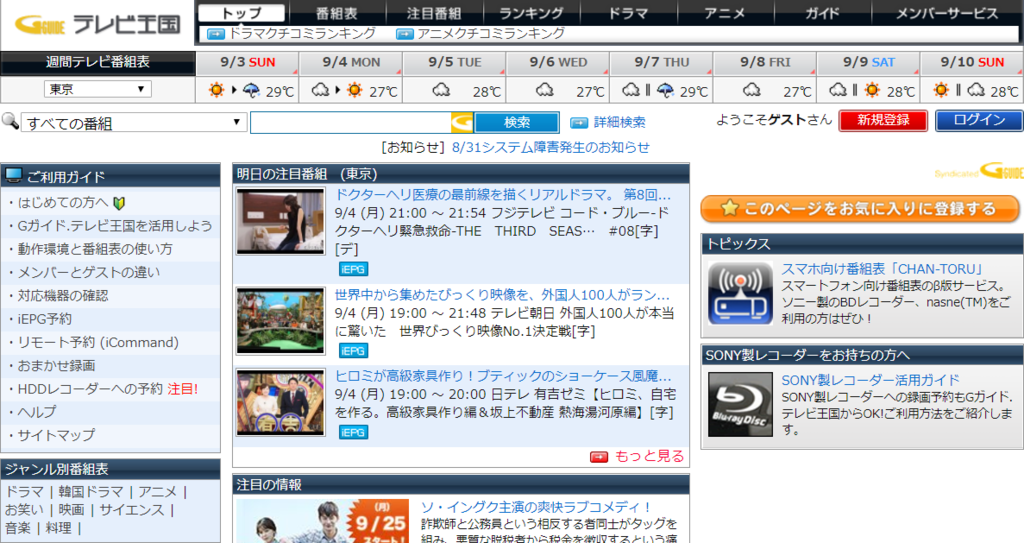Viewport: 1024px width, 543px height.
Task: Open the 東京 region dropdown
Action: pos(98,89)
